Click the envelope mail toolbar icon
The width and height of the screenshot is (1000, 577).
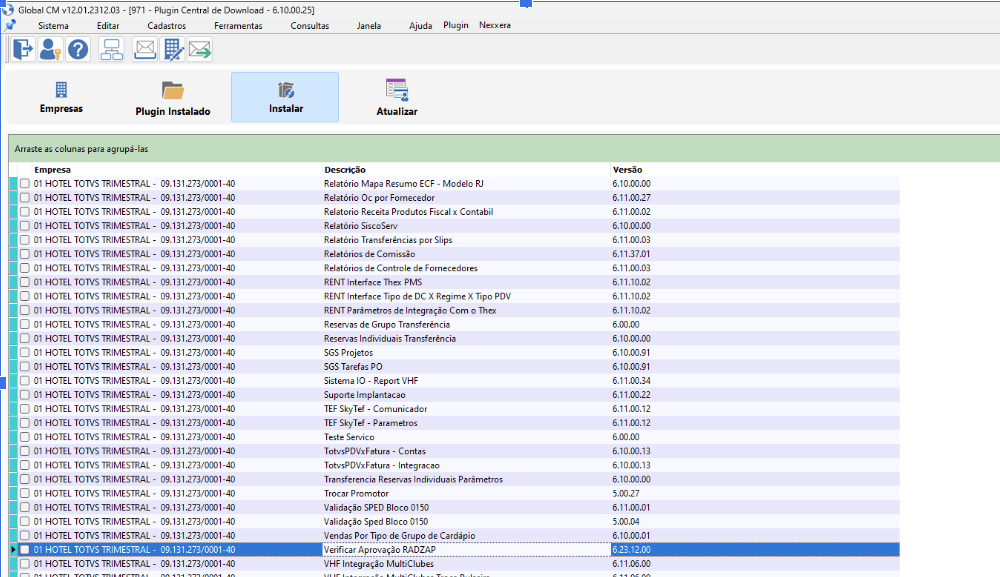click(145, 49)
